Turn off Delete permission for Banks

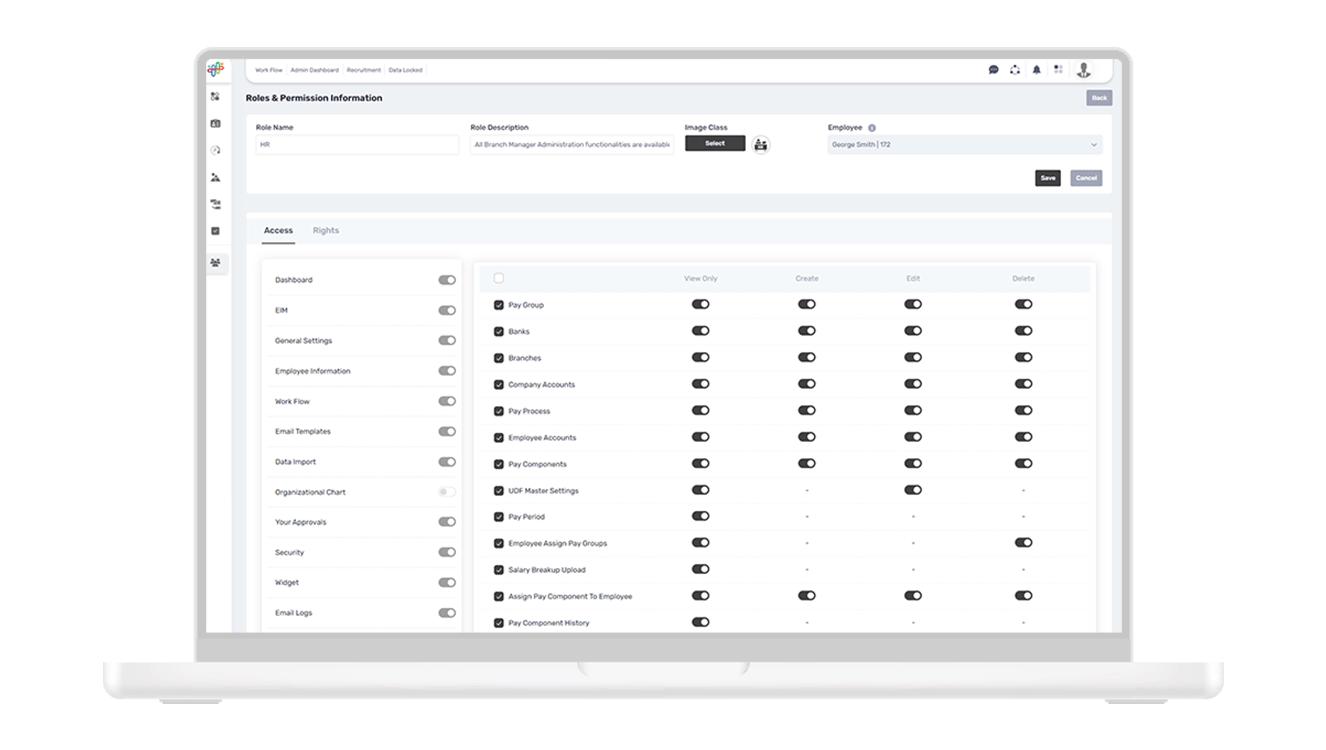point(1023,331)
